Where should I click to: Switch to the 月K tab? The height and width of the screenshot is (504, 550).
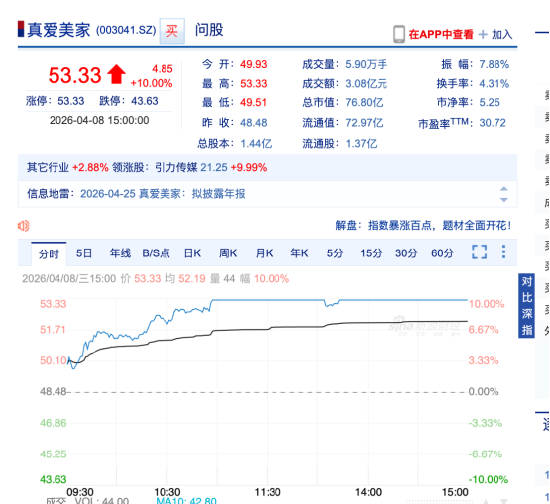pyautogui.click(x=264, y=253)
